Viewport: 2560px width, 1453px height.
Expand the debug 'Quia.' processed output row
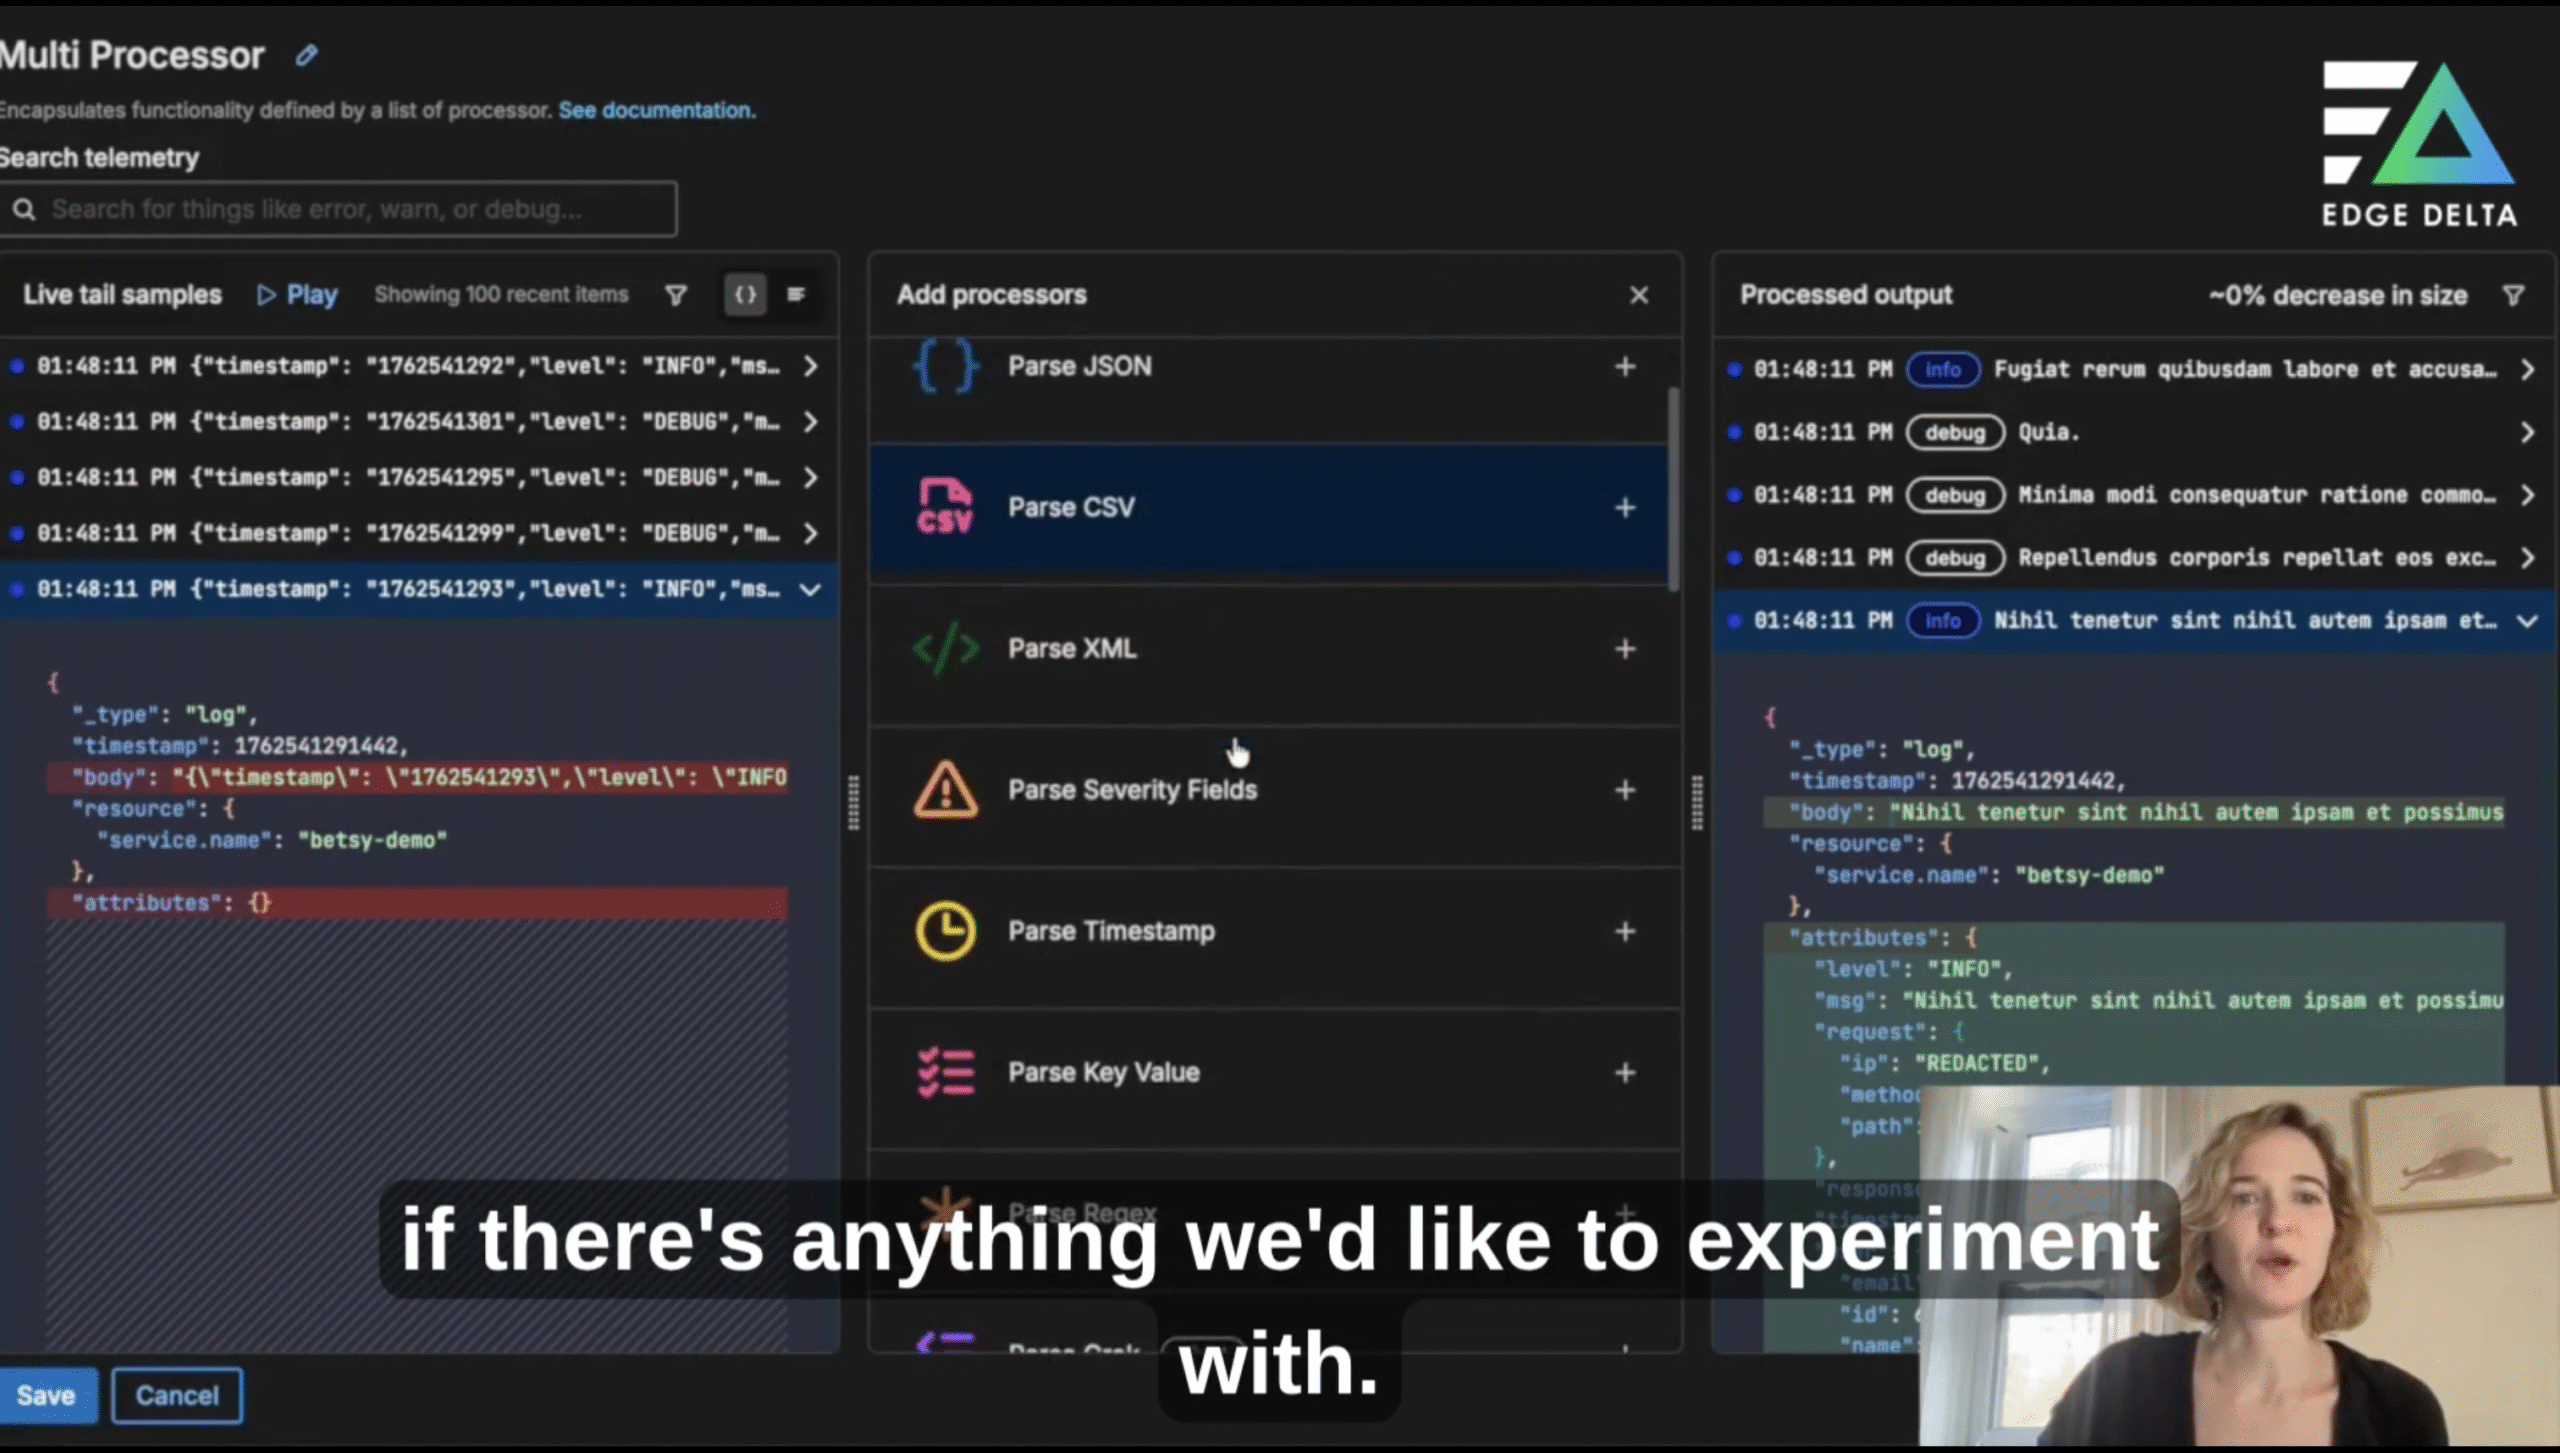pos(2527,432)
